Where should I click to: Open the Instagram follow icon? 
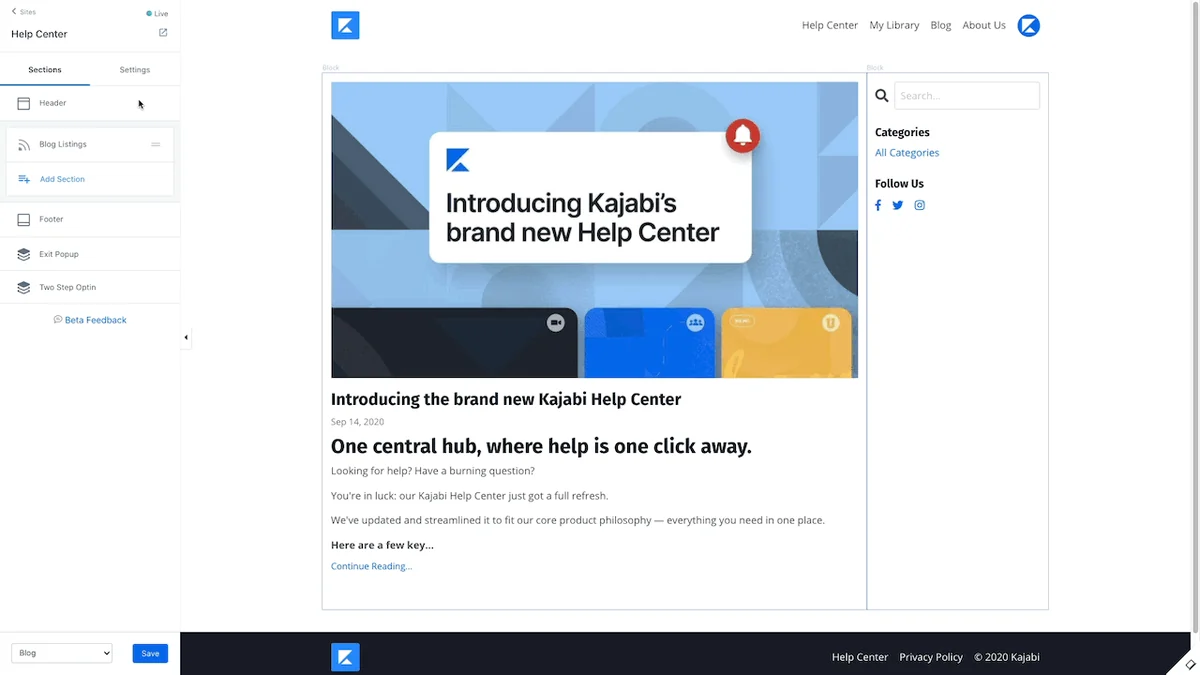[x=920, y=205]
